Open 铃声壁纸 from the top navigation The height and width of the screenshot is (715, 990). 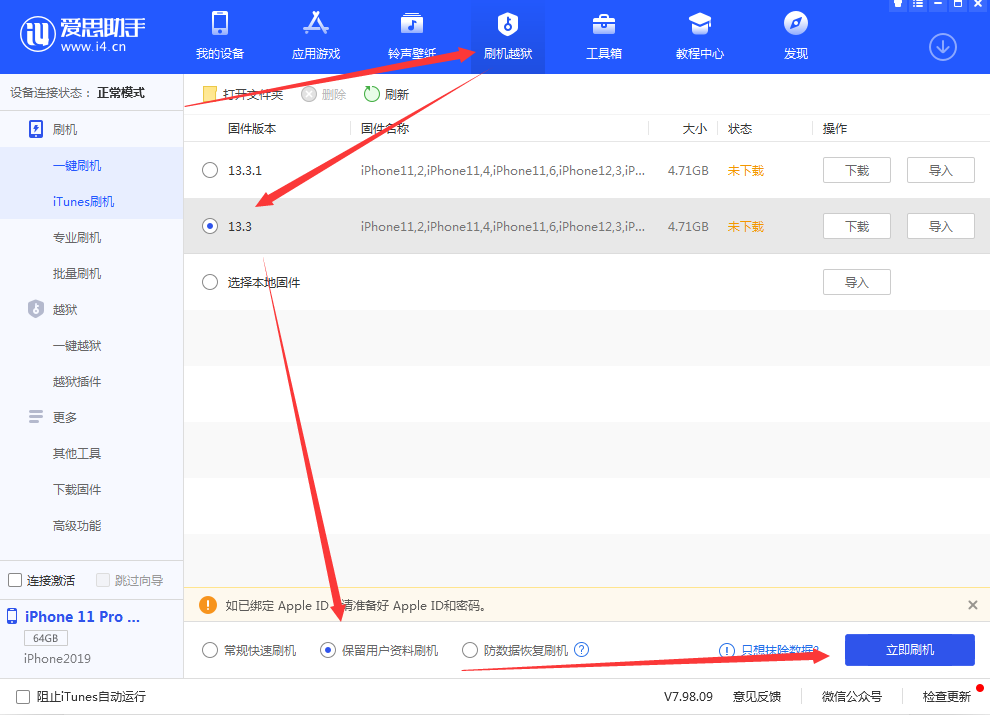point(412,37)
